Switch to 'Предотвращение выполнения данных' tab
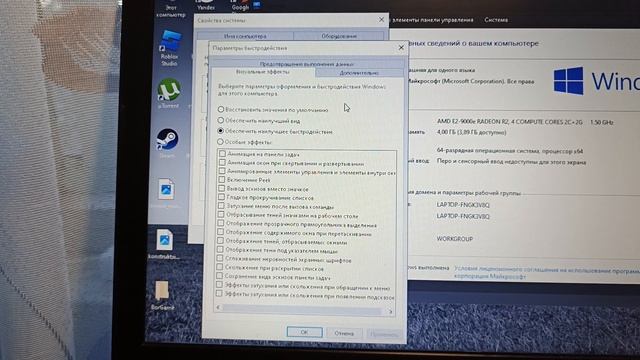640x360 pixels. (307, 64)
